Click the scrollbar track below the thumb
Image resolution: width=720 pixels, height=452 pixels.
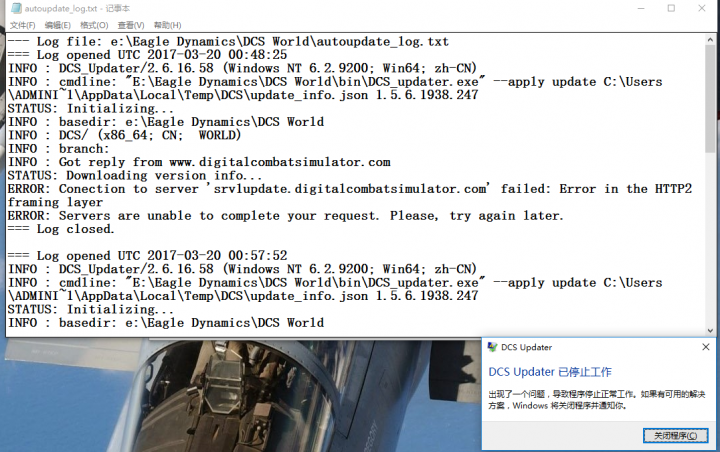[710, 240]
